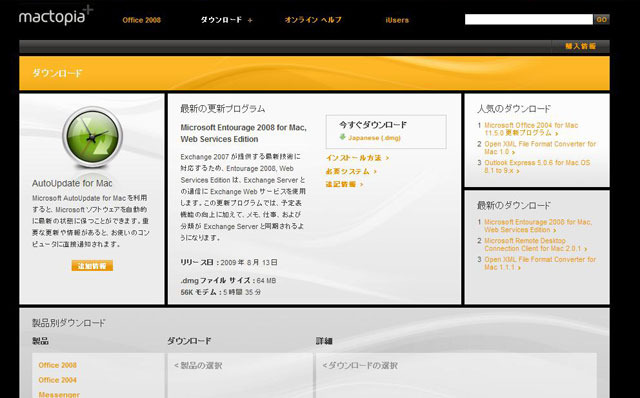640x398 pixels.
Task: Open Remote Desktop Connection Client 2.0.1 link
Action: 536,245
